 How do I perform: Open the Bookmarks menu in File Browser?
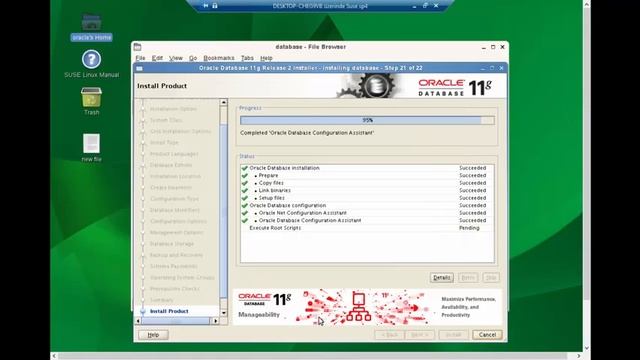click(x=219, y=58)
